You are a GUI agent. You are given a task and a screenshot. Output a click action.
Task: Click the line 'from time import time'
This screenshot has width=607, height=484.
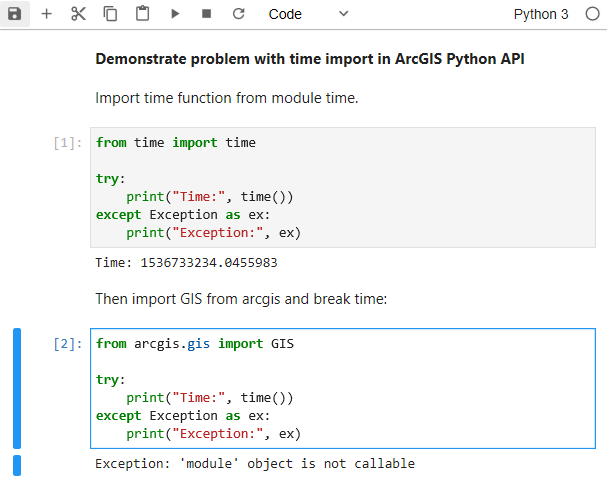[176, 143]
